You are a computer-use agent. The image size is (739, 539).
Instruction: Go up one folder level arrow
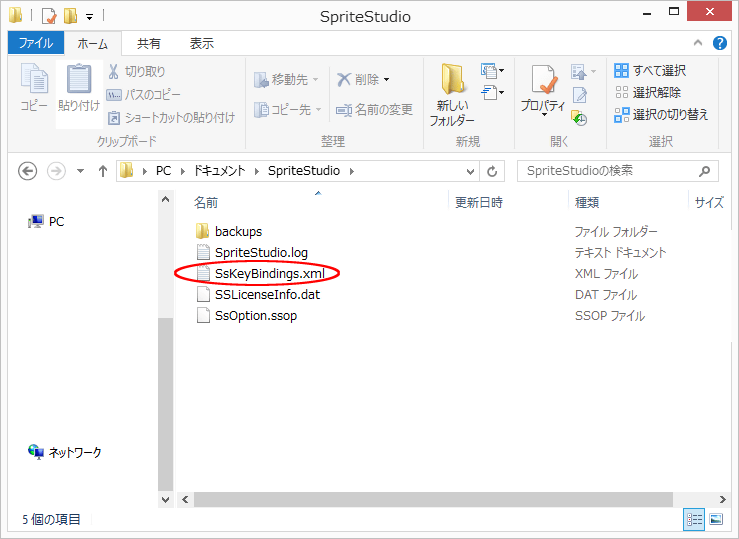pos(102,171)
